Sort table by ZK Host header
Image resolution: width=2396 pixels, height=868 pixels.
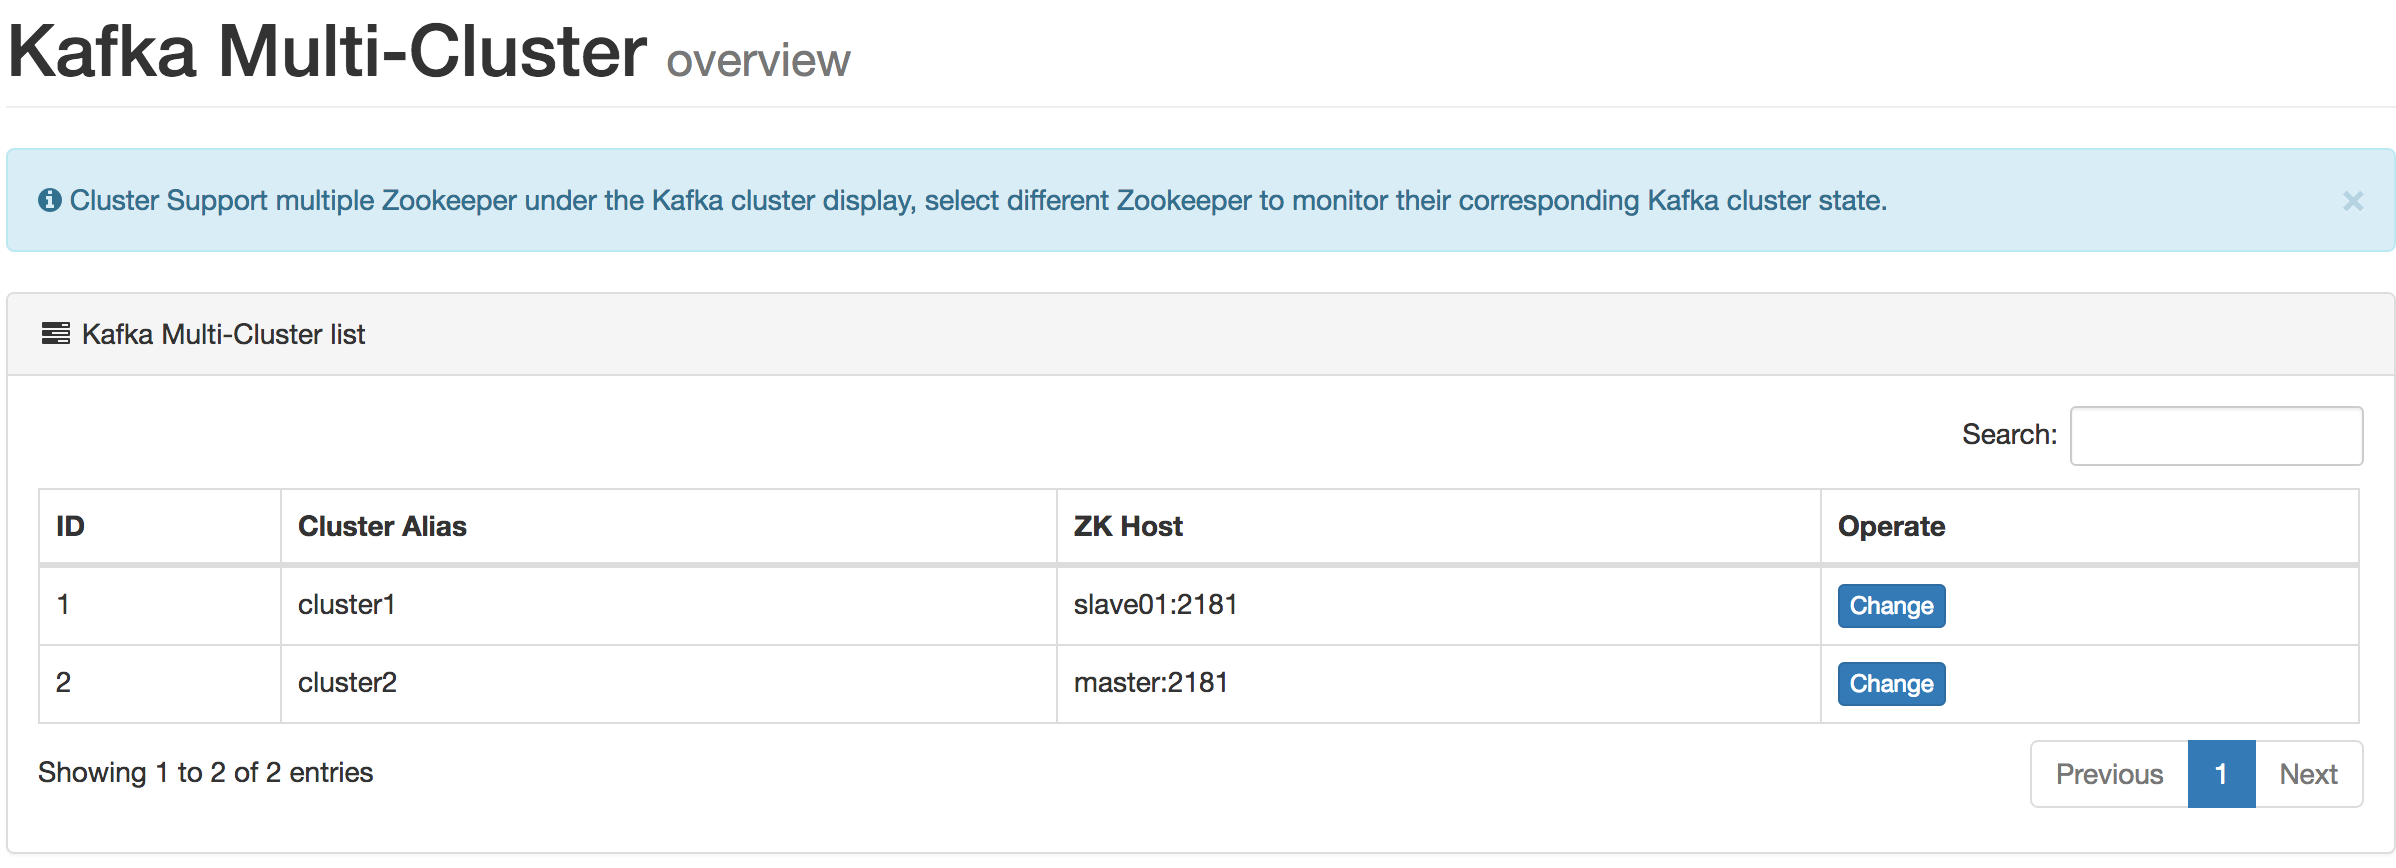[x=1439, y=526]
